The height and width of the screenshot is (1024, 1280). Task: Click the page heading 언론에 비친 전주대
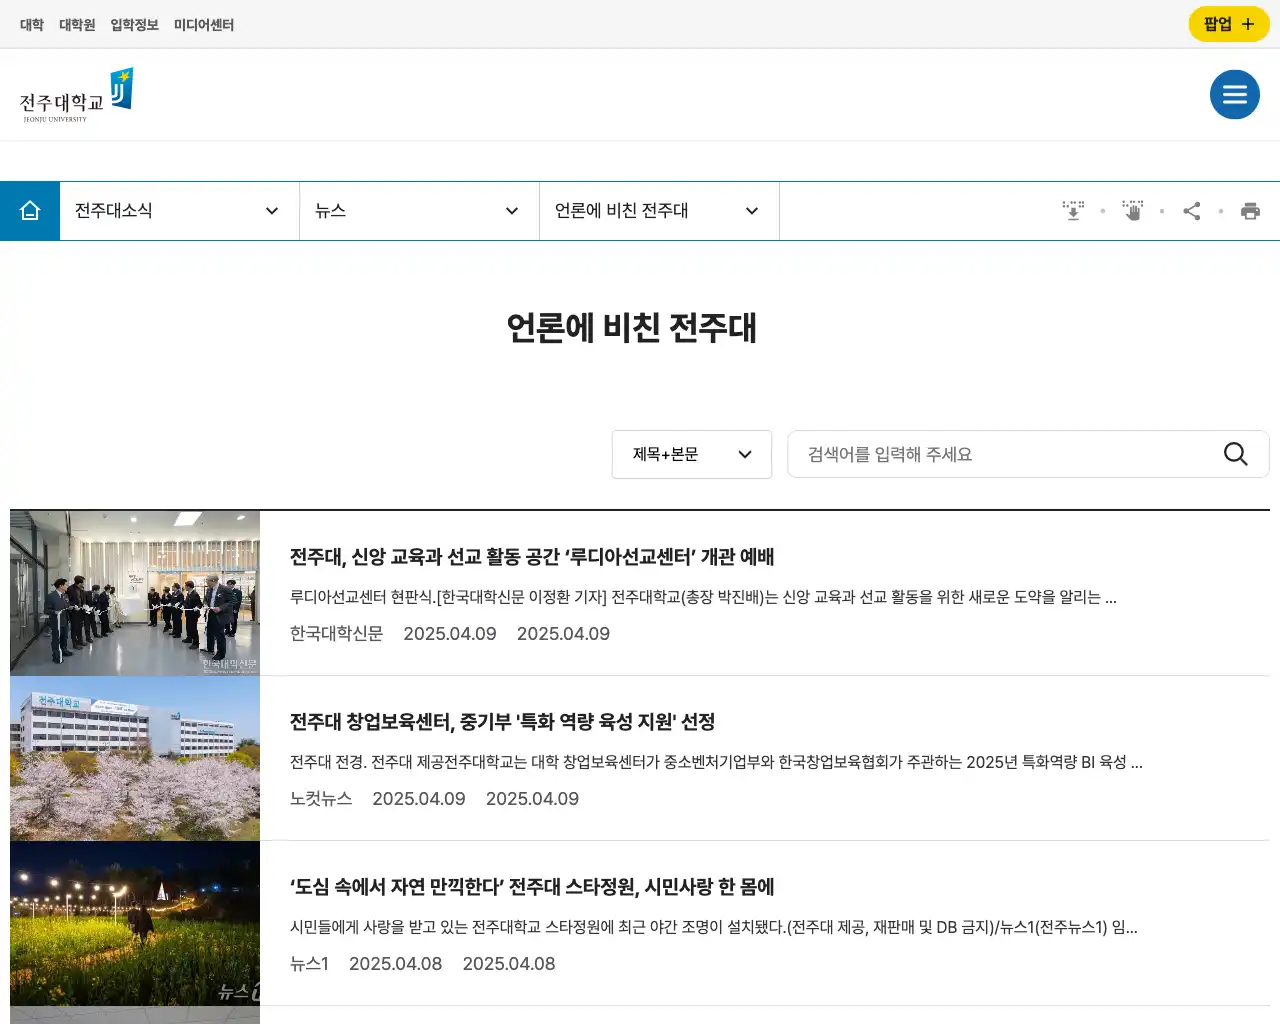click(x=632, y=328)
